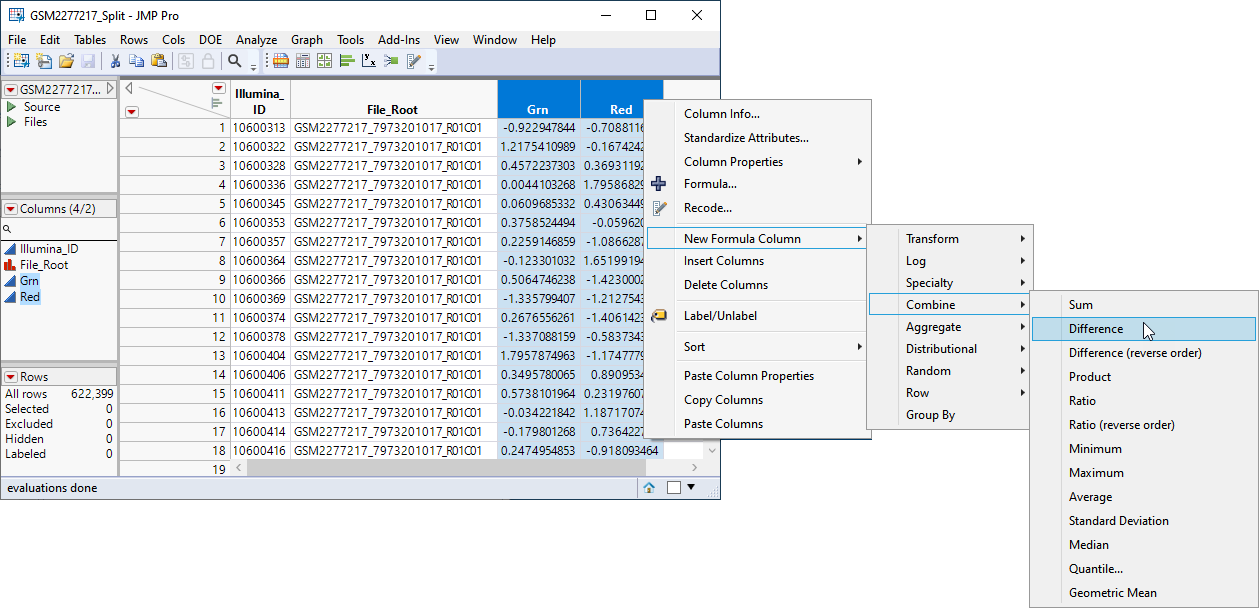
Task: Run the Source table script
Action: click(12, 107)
